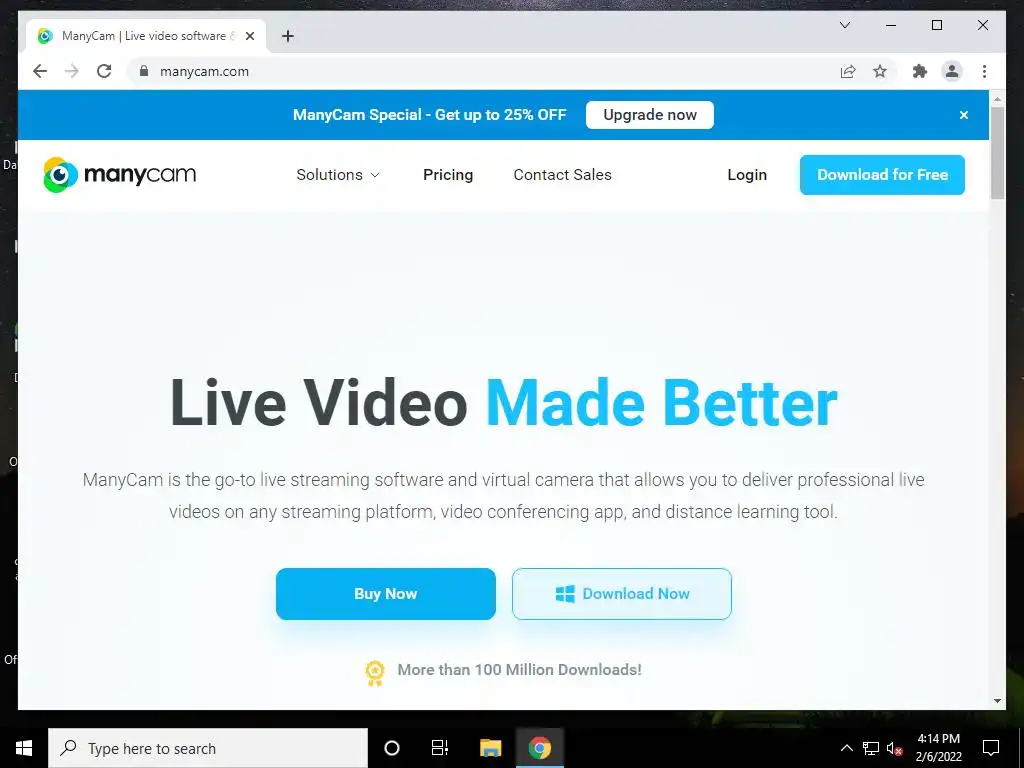Screen dimensions: 1024x768
Task: Open the tab search chevron in title bar
Action: (844, 25)
